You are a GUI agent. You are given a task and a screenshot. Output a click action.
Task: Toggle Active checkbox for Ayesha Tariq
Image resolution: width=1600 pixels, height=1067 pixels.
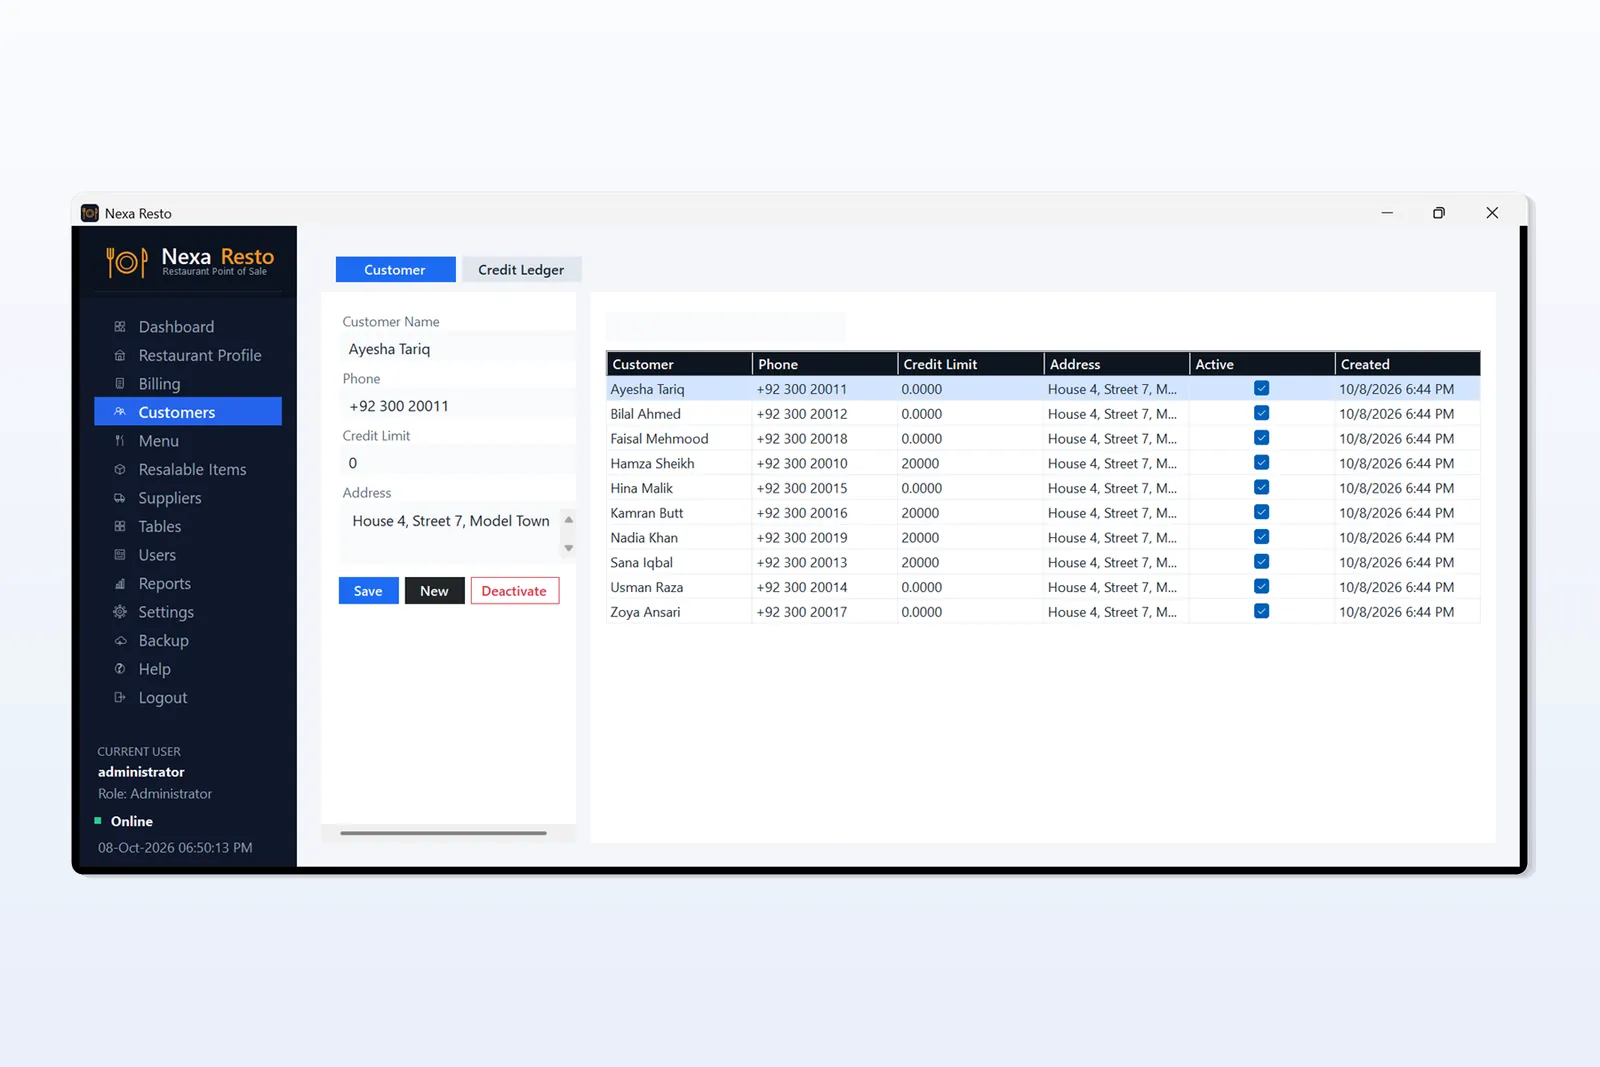1261,389
